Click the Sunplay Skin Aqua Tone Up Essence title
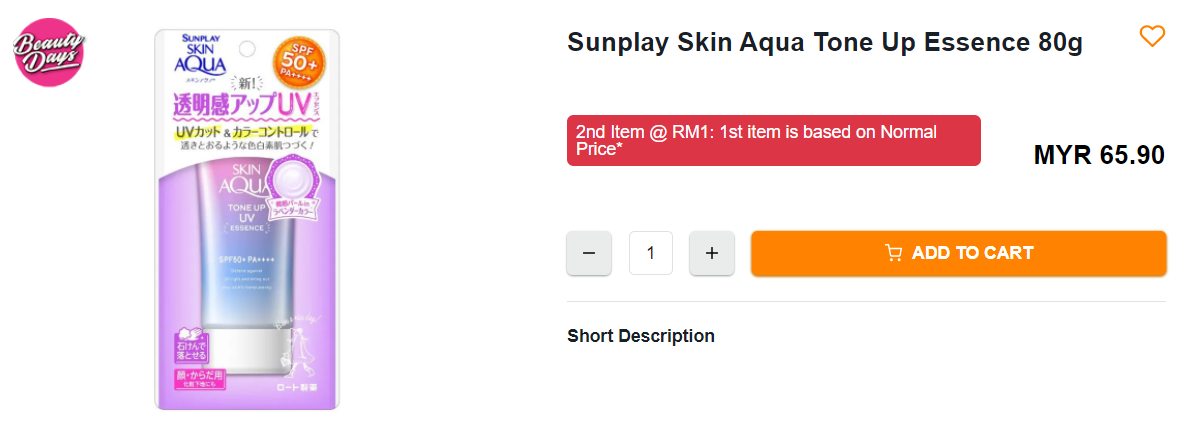 point(824,43)
